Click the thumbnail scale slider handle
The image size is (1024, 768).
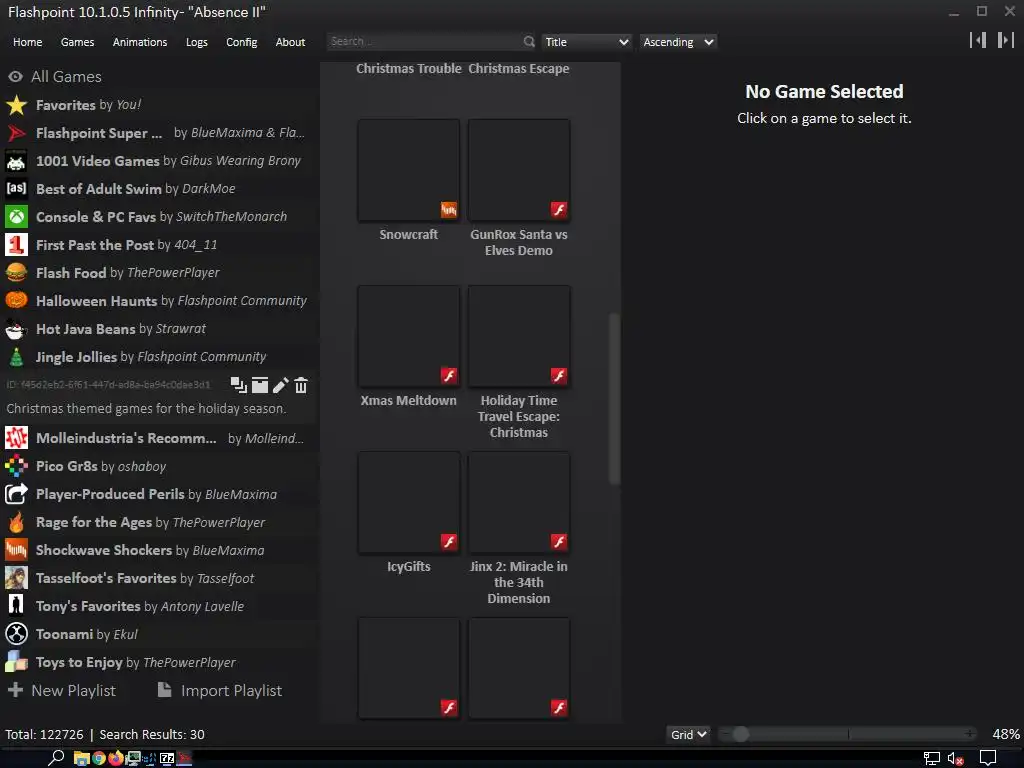click(741, 735)
